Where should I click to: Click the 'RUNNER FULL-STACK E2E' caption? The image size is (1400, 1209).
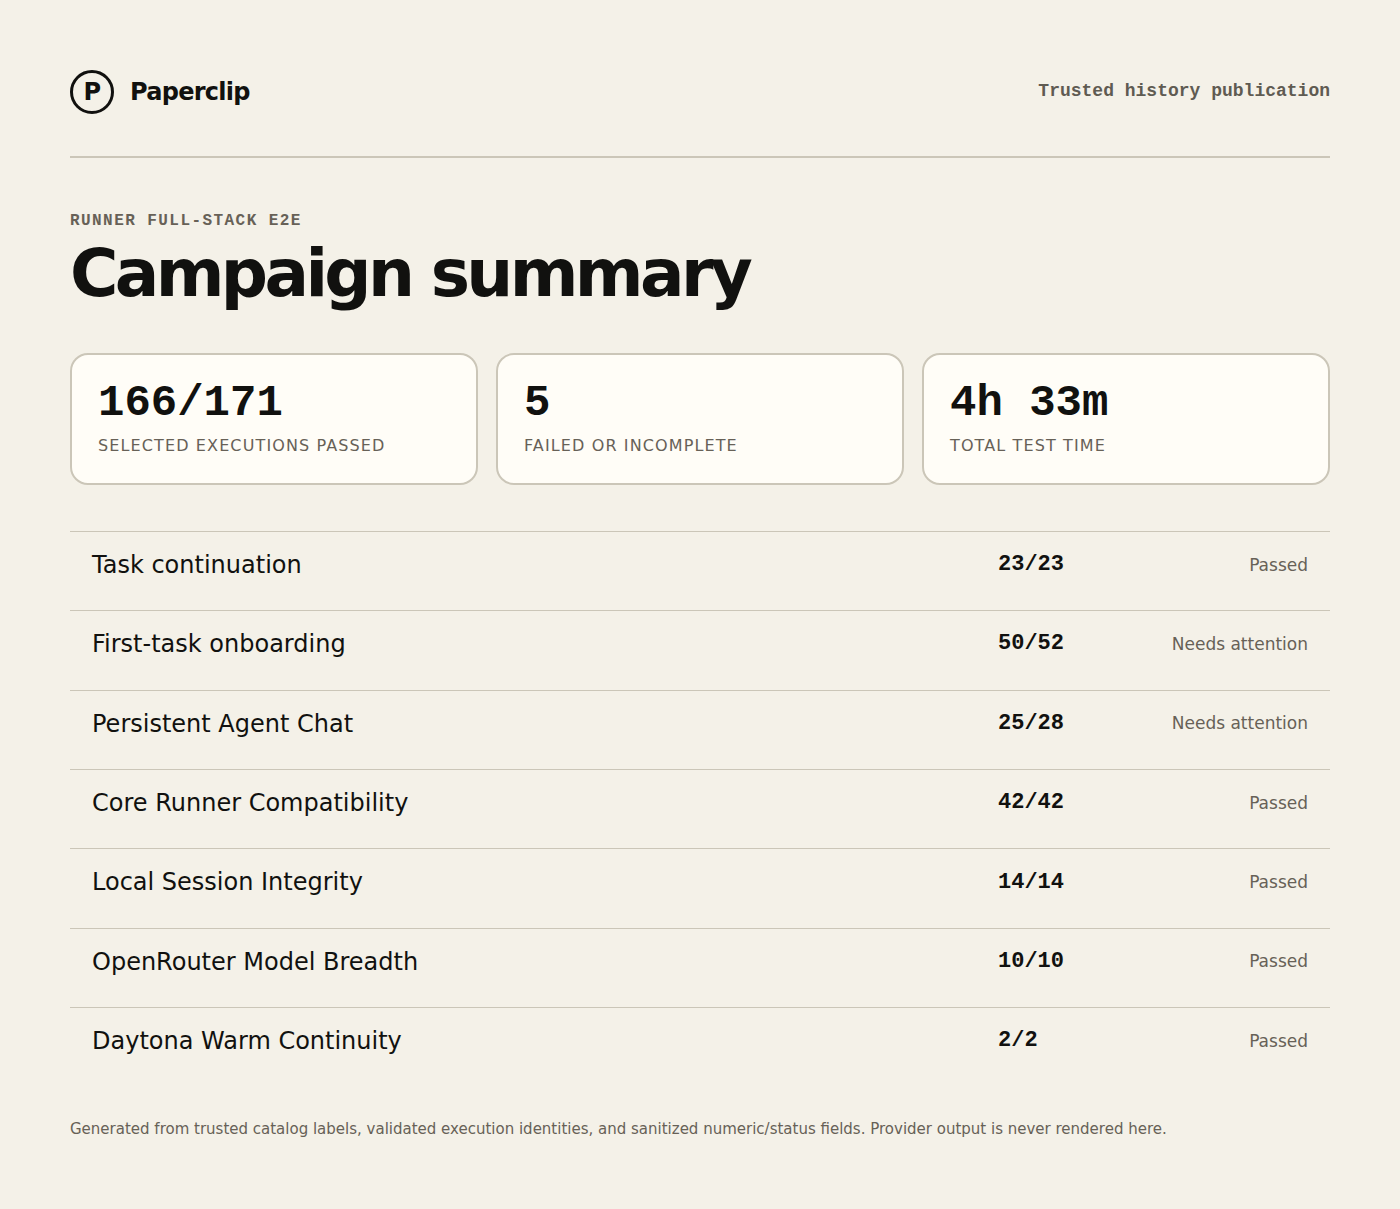[x=185, y=220]
